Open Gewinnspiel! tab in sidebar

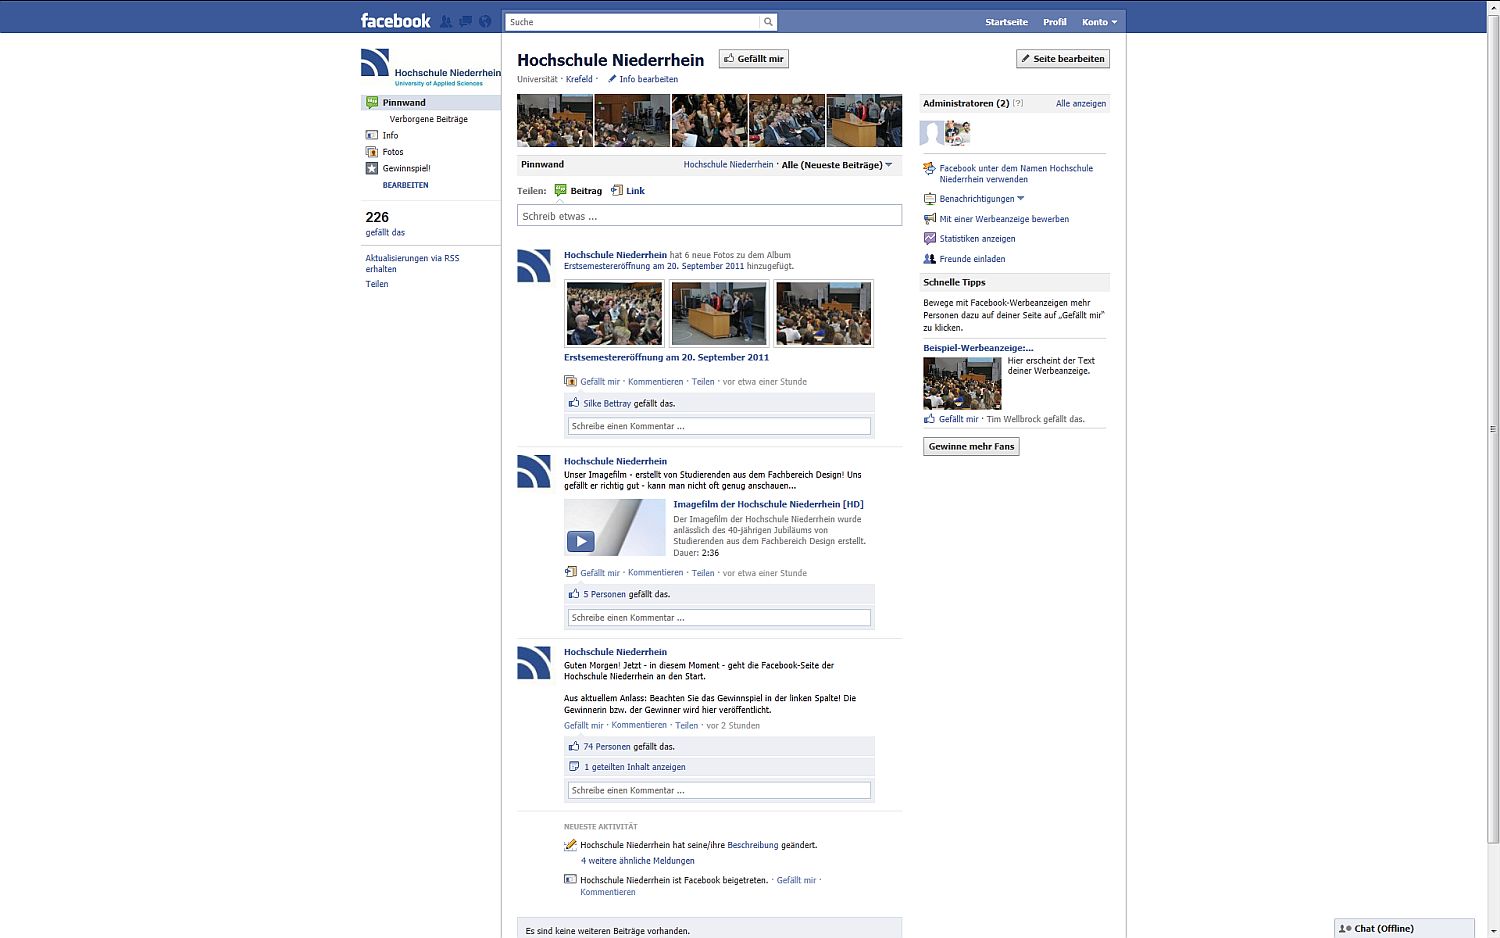click(x=406, y=168)
